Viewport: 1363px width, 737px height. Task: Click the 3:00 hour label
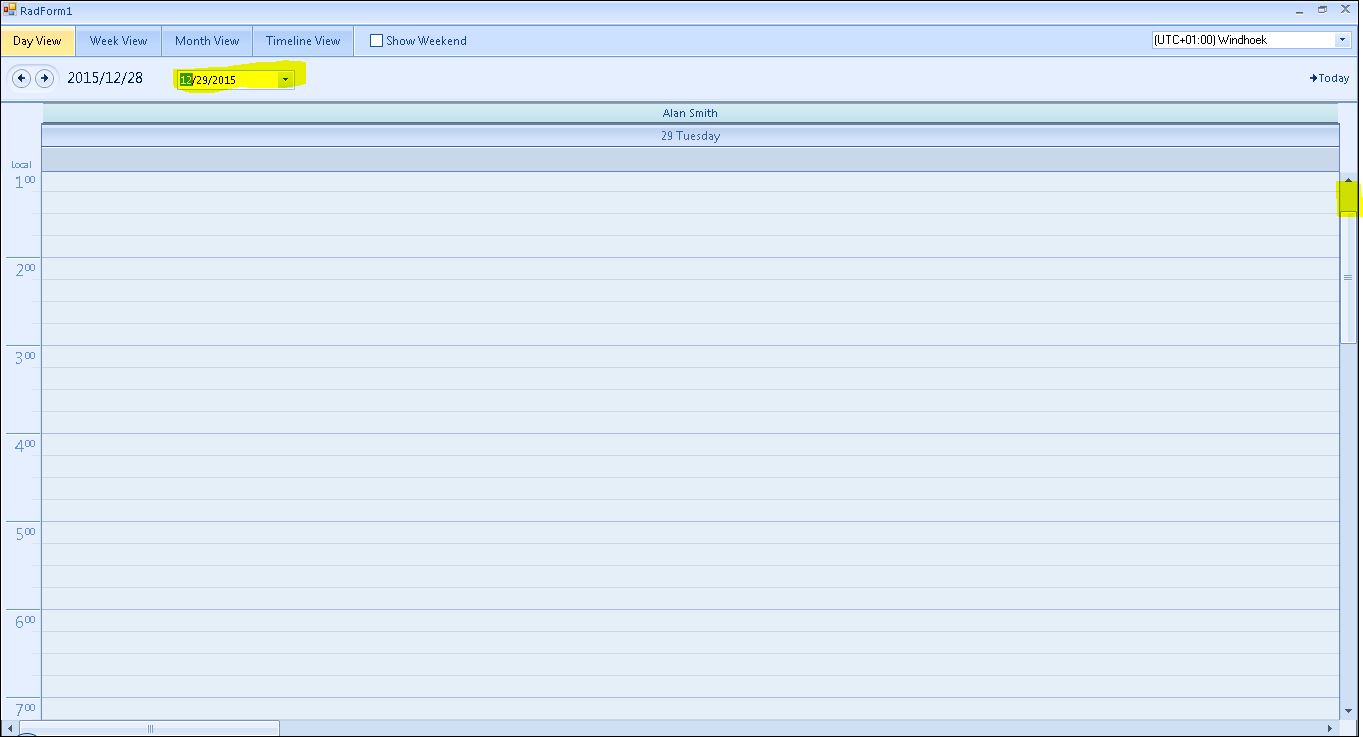[25, 358]
